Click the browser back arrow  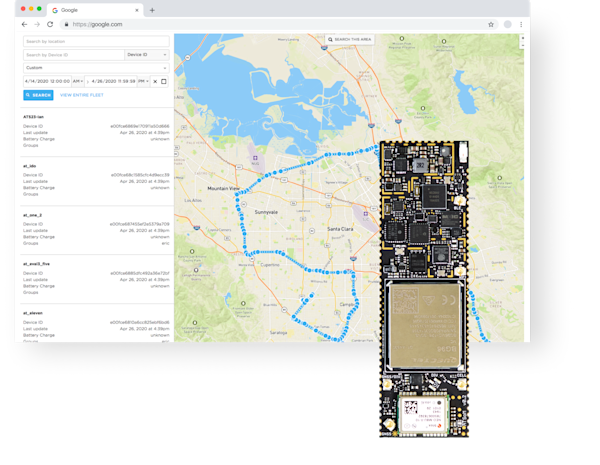[x=24, y=24]
